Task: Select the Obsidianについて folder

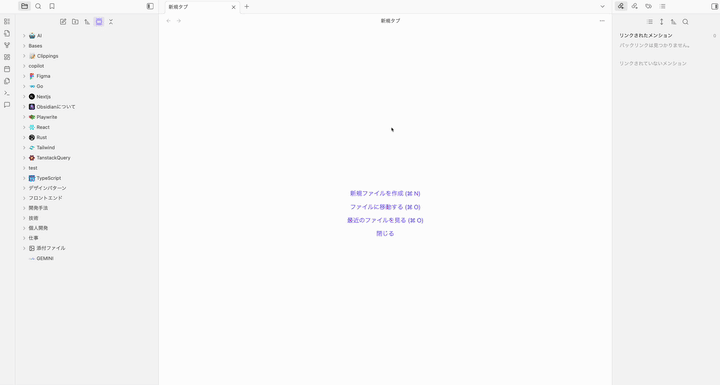Action: (x=87, y=107)
